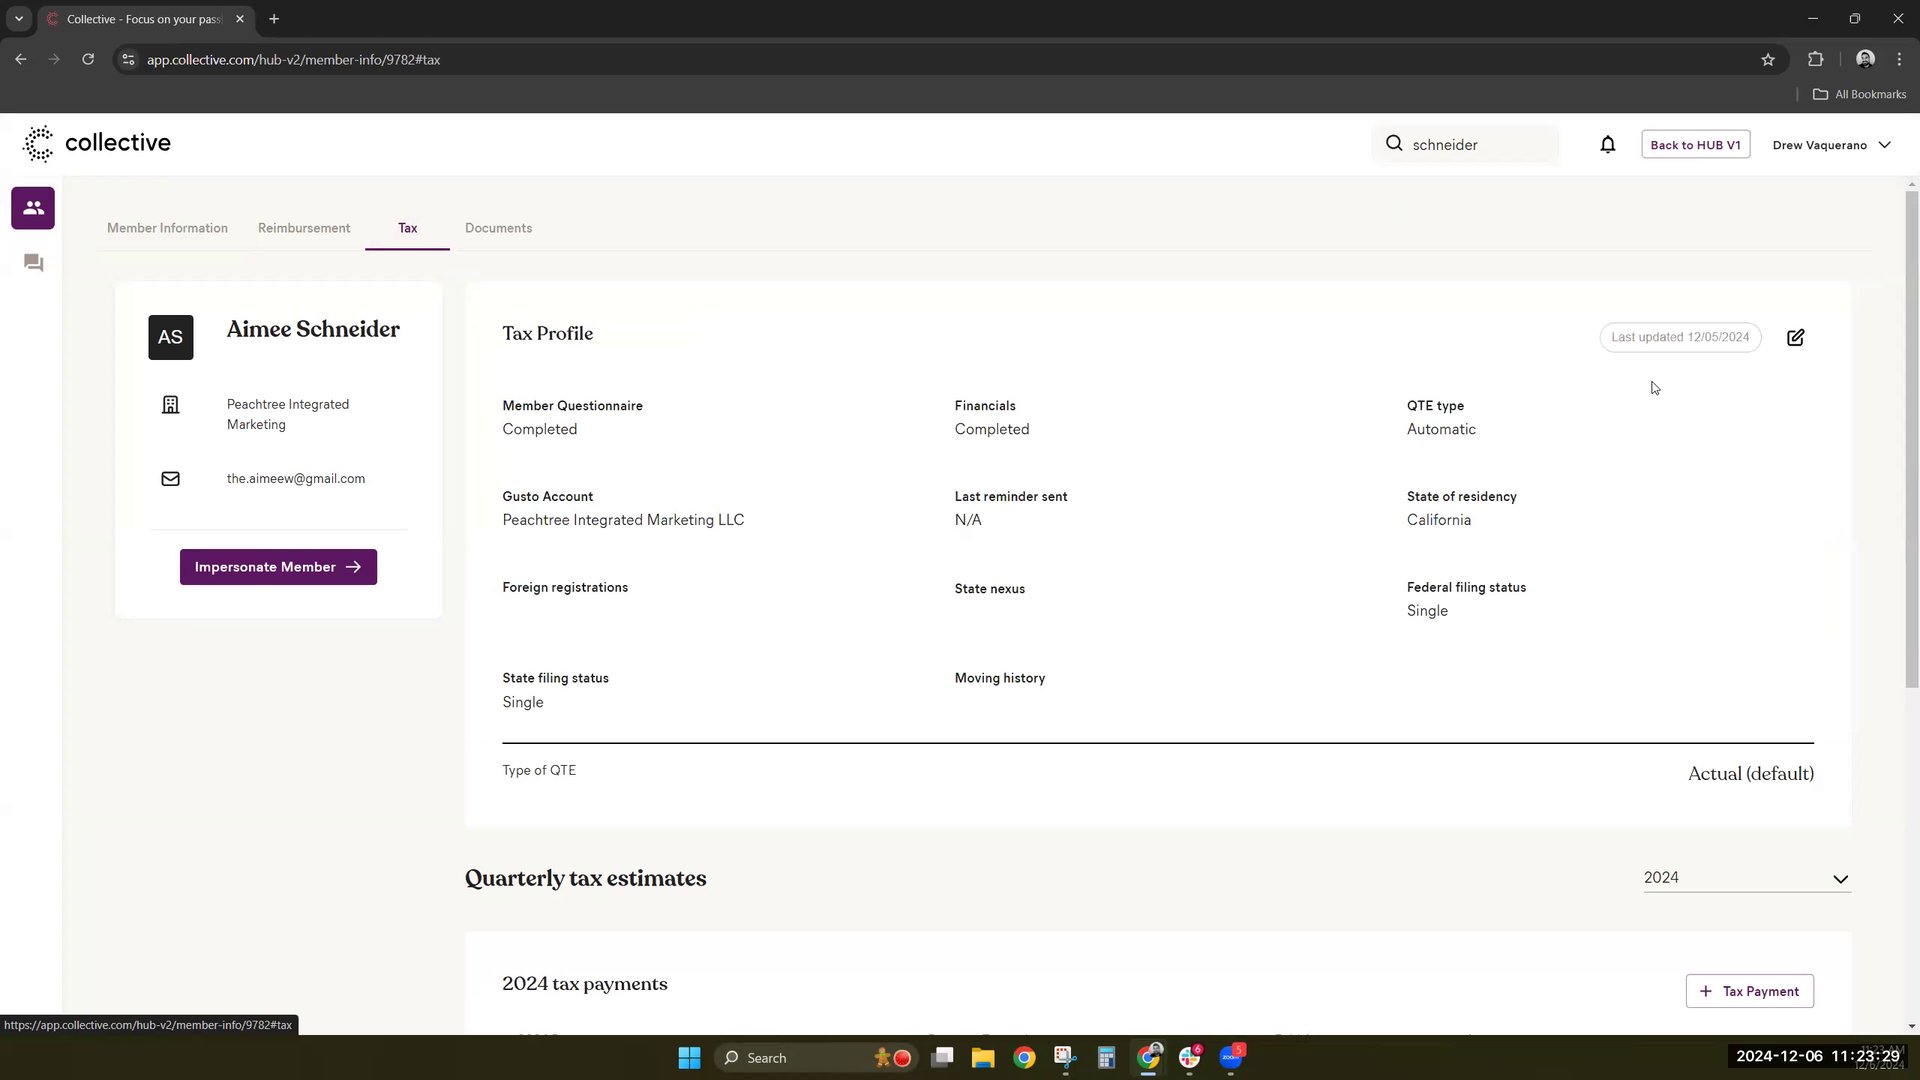Bookmark this page with star icon

click(x=1767, y=60)
